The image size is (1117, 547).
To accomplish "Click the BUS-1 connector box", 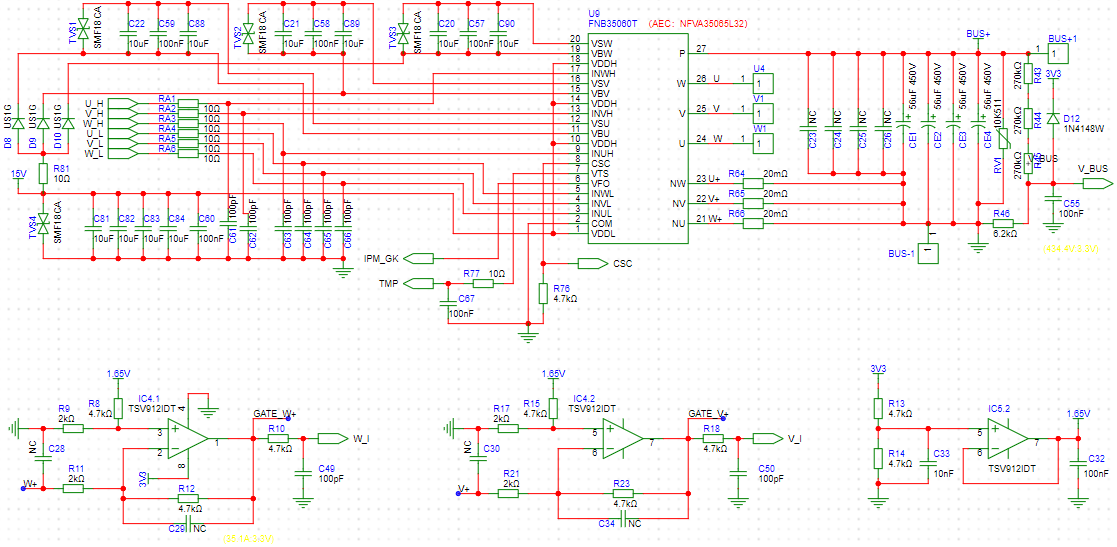I will tap(928, 253).
